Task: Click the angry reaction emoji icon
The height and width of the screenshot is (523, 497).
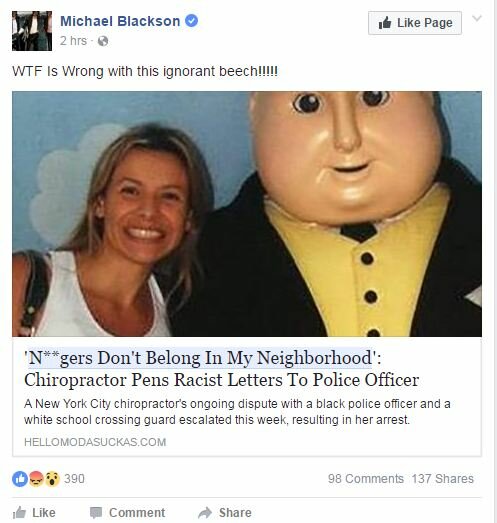Action: pos(36,479)
